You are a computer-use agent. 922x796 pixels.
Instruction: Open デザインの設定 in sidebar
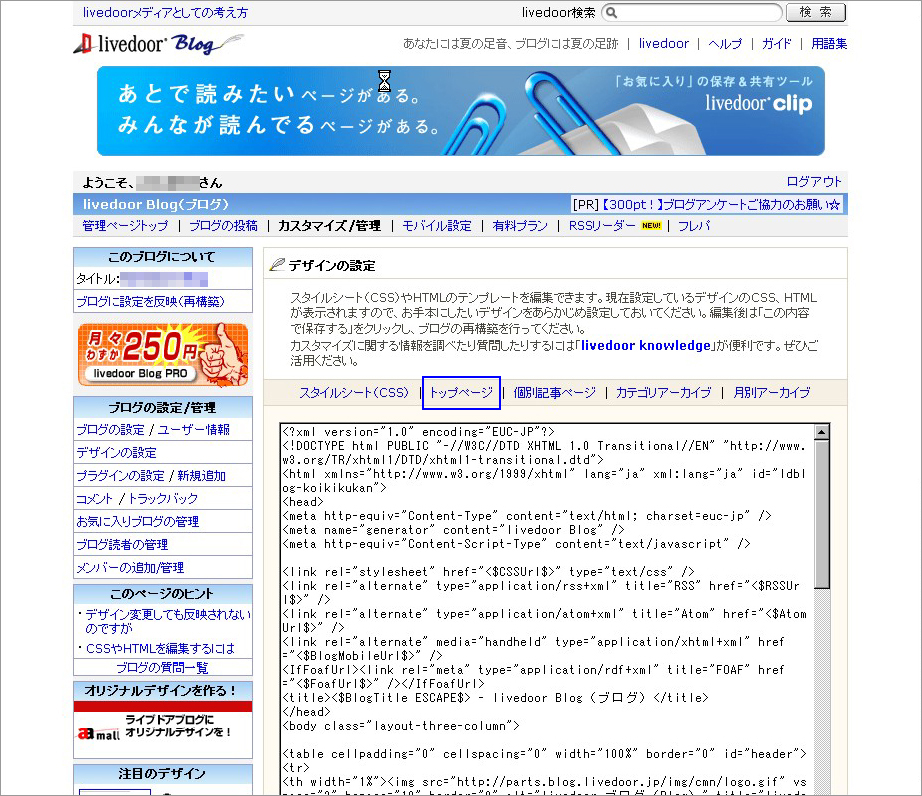(116, 453)
